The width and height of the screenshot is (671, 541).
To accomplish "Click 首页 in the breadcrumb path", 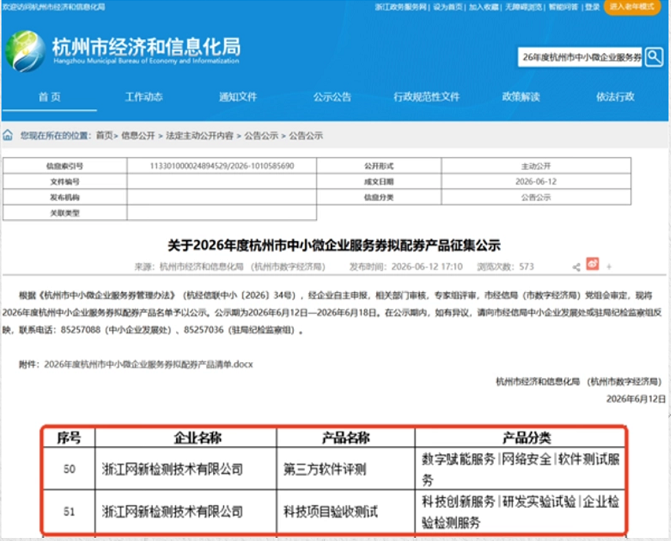I will (104, 136).
